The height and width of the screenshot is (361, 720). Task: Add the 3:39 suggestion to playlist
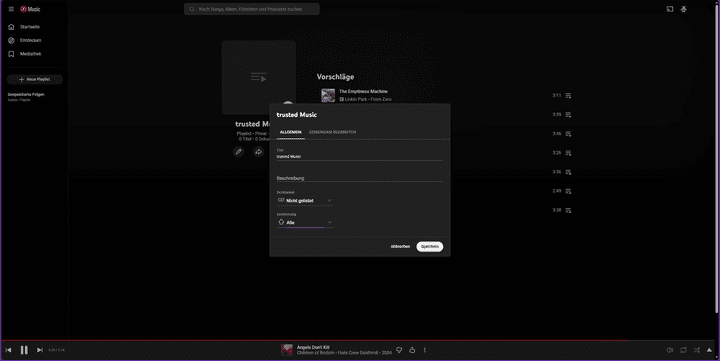pyautogui.click(x=568, y=115)
